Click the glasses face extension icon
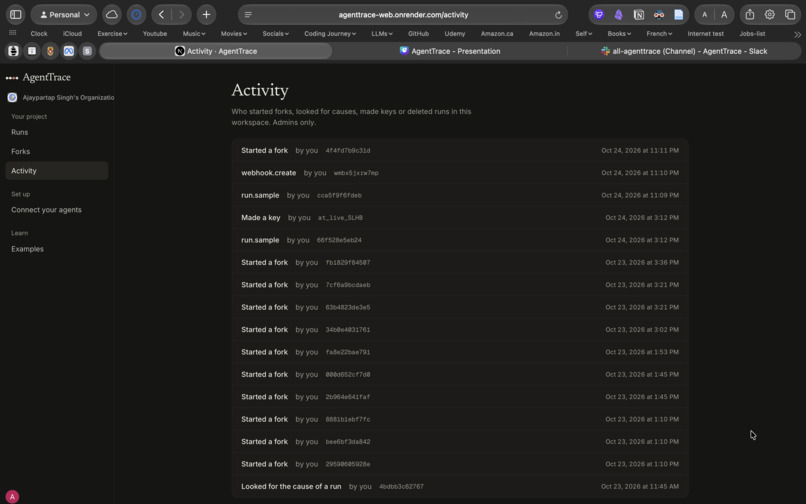The height and width of the screenshot is (504, 806). tap(658, 14)
